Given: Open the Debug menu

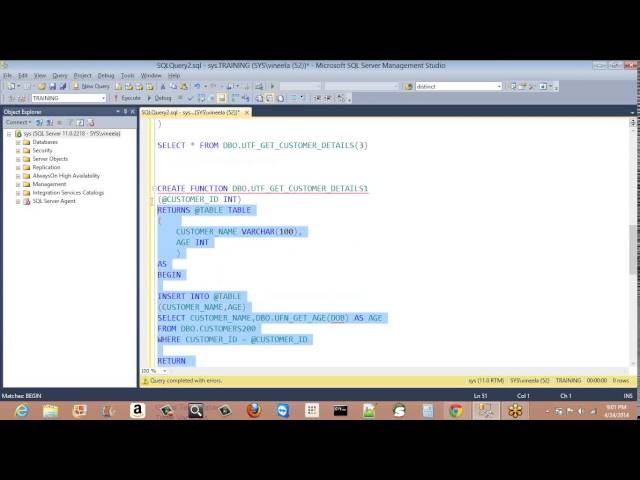Looking at the screenshot, I should pos(106,76).
